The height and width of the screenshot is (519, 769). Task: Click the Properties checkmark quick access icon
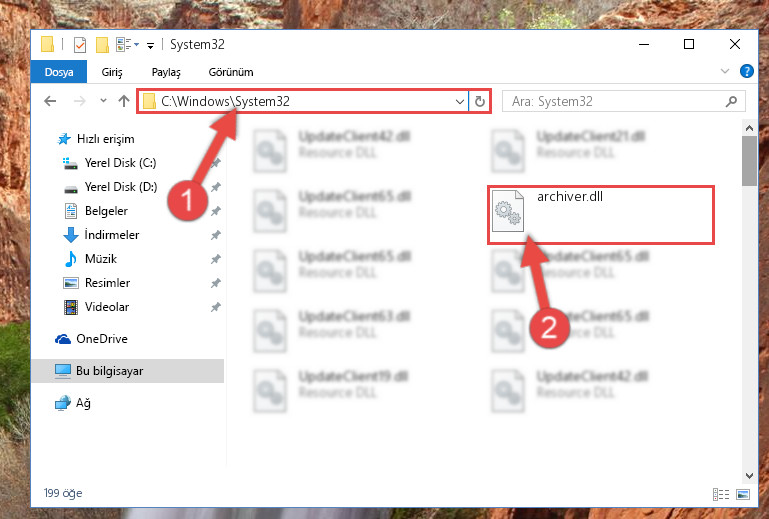(80, 45)
